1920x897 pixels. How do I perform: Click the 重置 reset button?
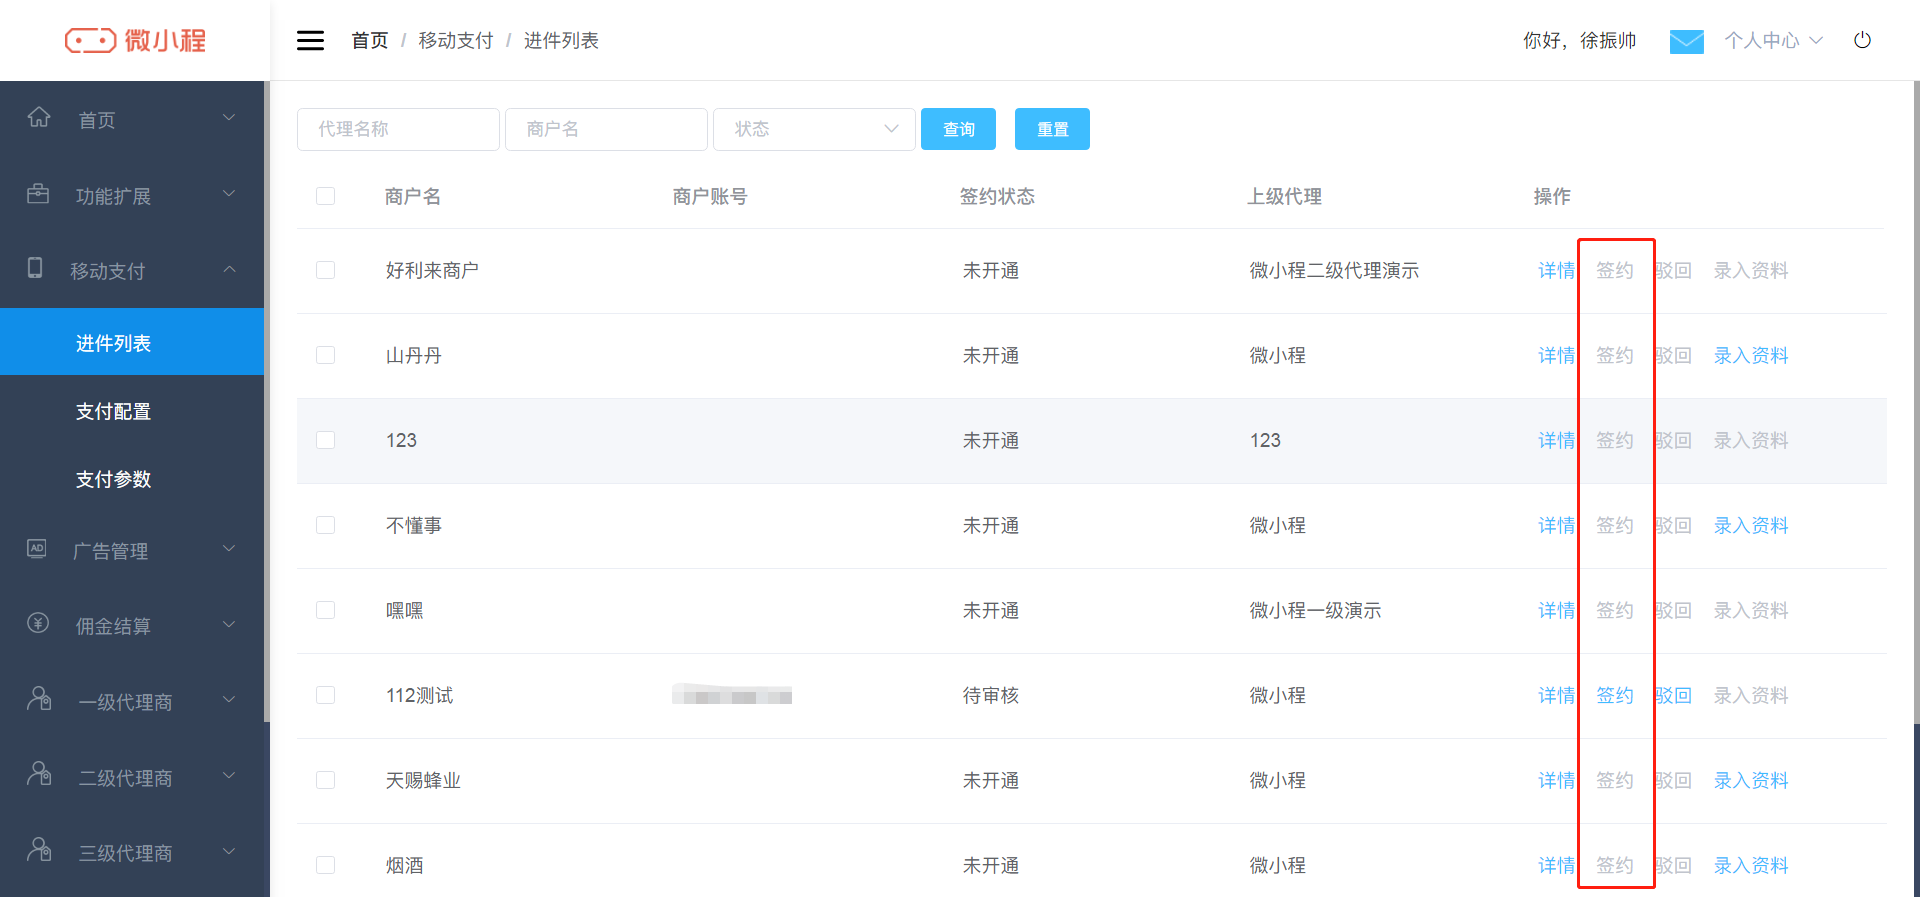pos(1052,129)
